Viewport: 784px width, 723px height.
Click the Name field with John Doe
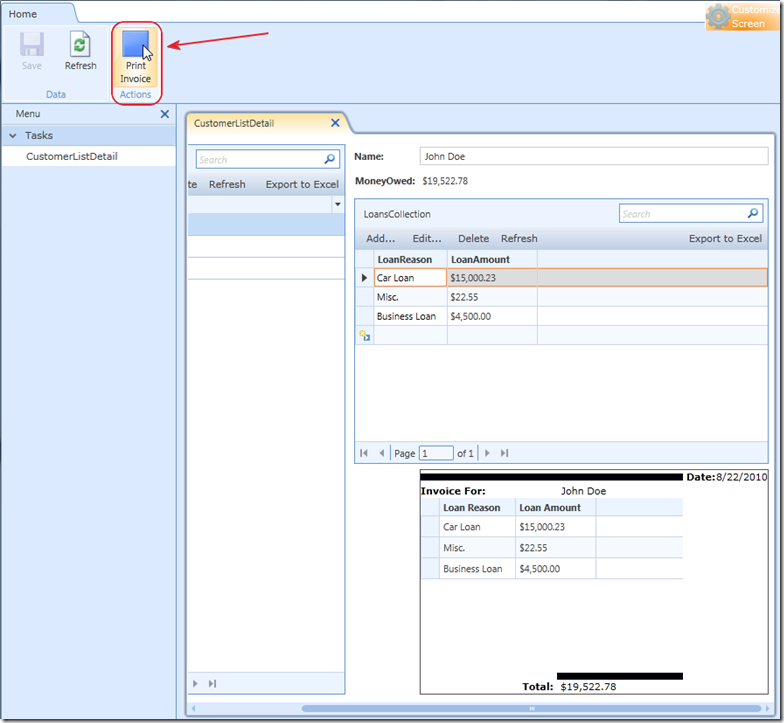coord(594,156)
